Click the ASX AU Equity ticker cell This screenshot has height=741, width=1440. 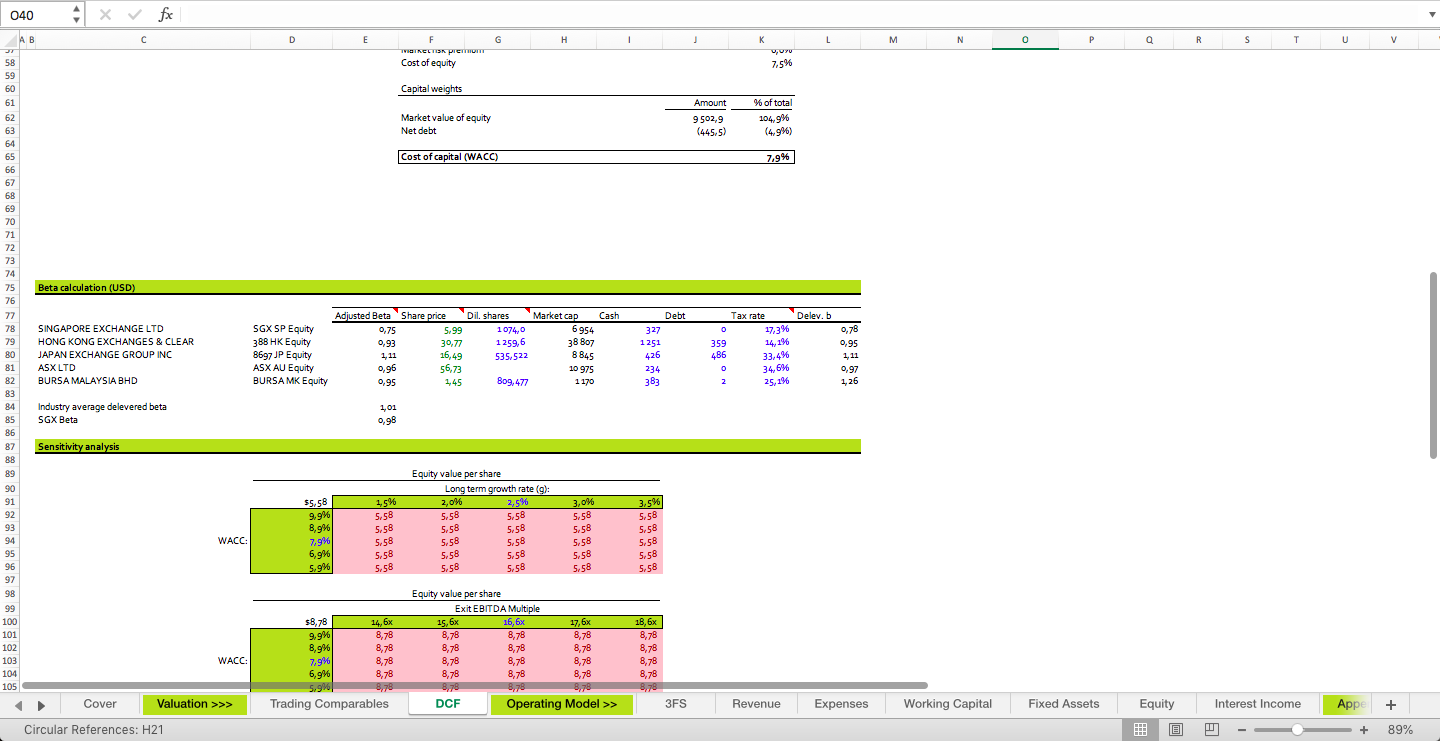click(283, 368)
